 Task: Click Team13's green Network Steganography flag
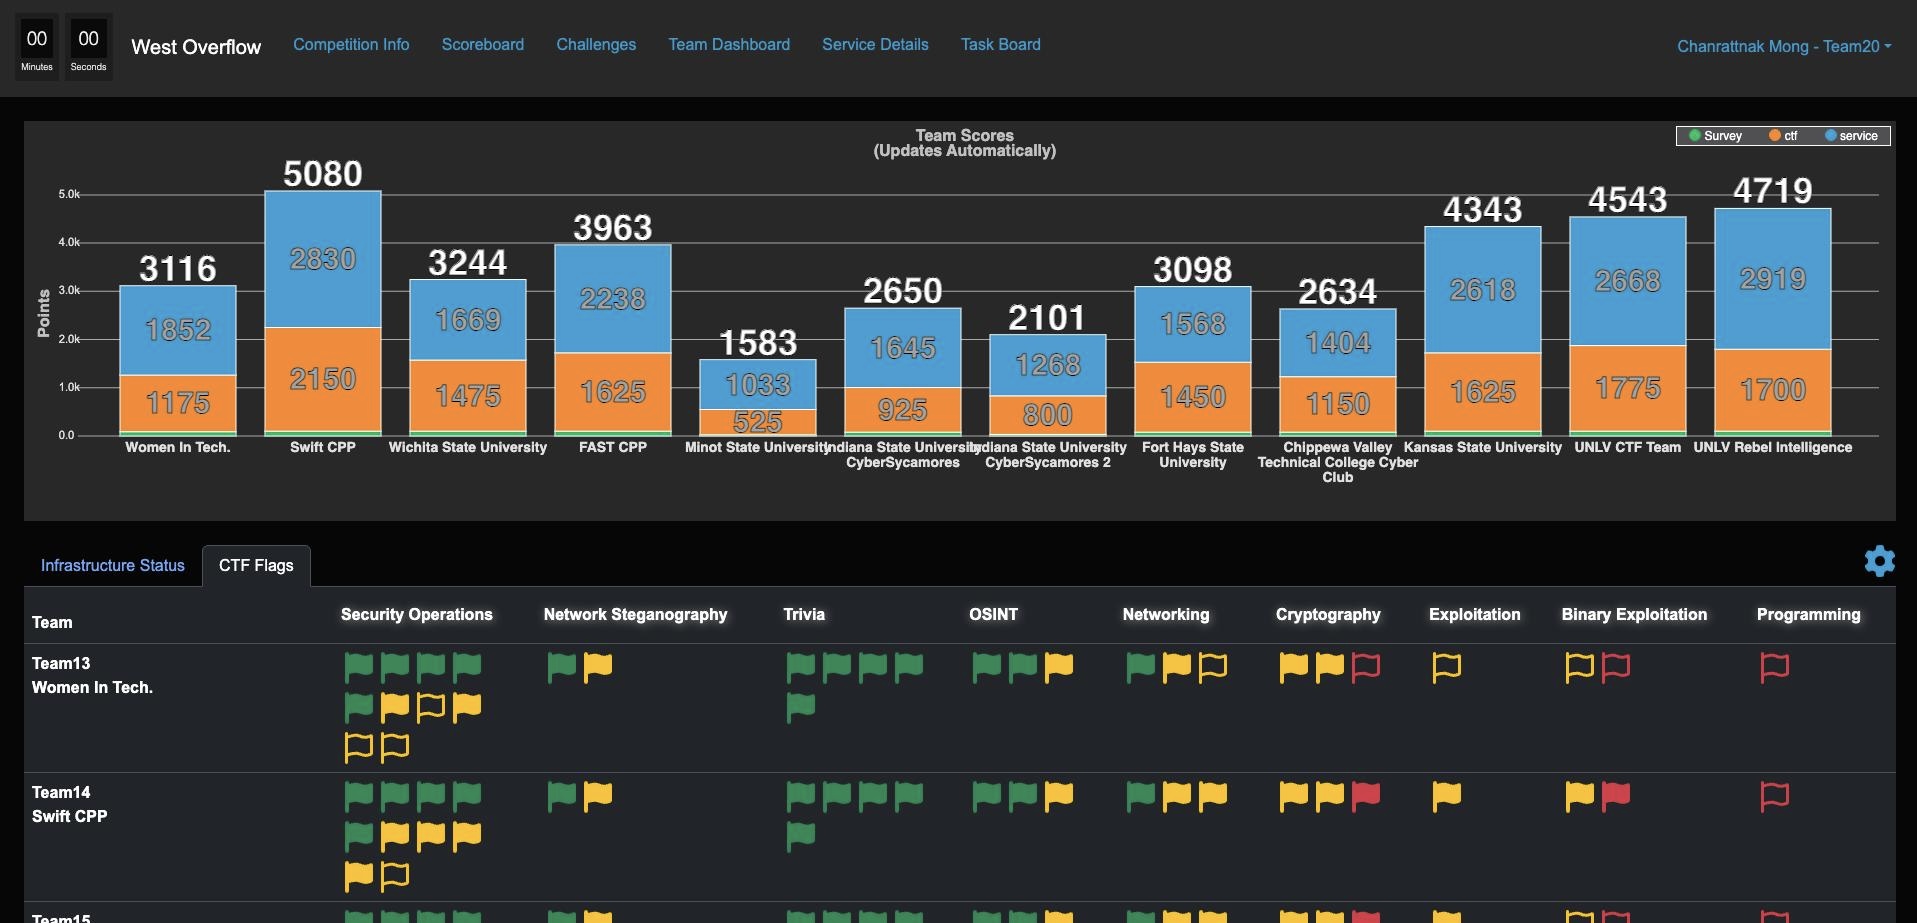561,667
